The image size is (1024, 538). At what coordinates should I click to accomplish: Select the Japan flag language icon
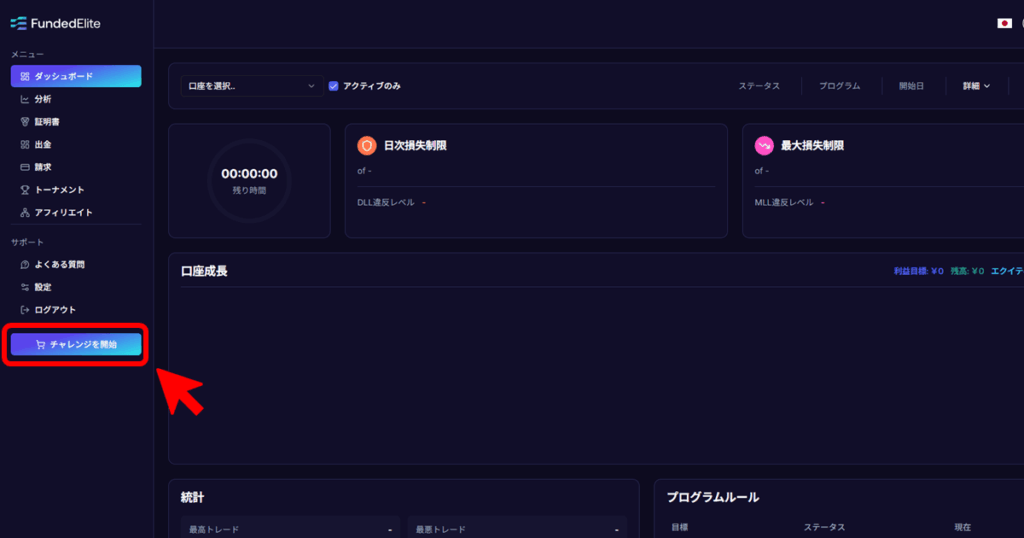click(1004, 24)
